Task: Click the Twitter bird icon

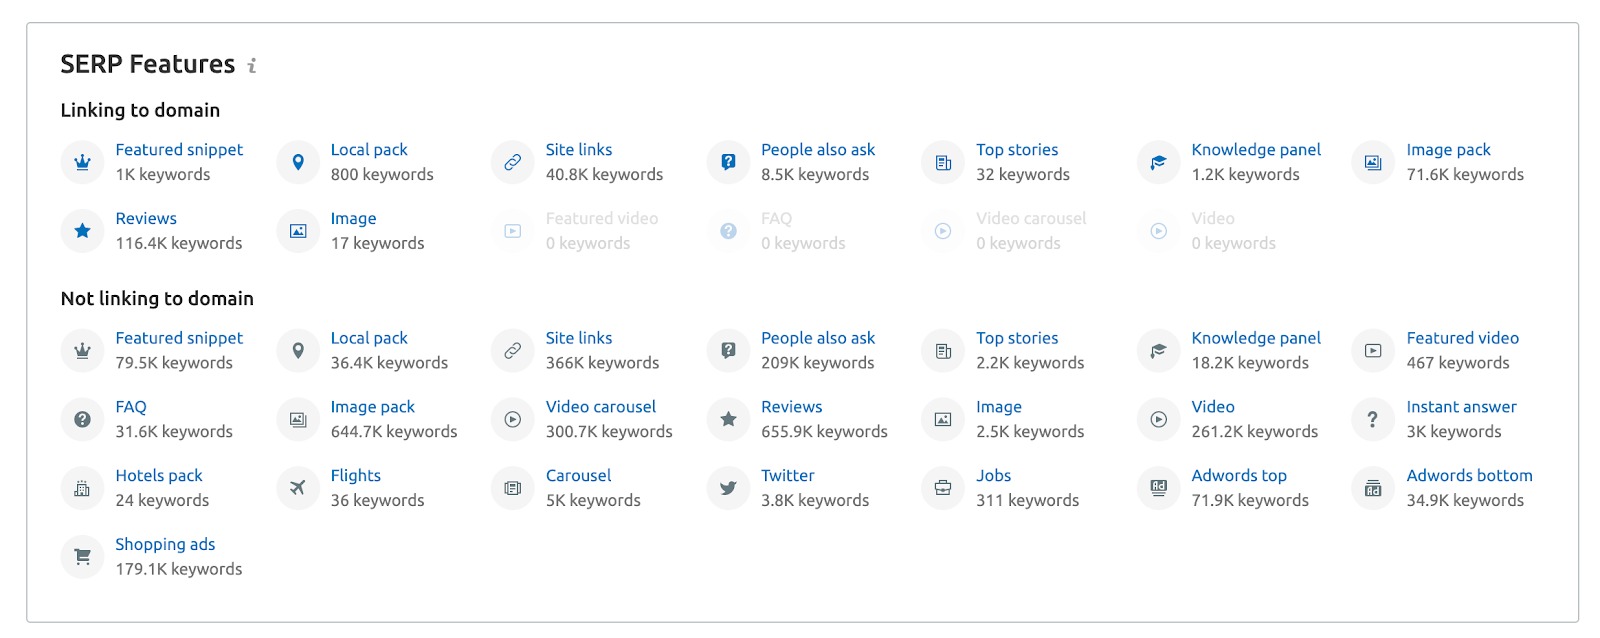Action: click(x=727, y=488)
